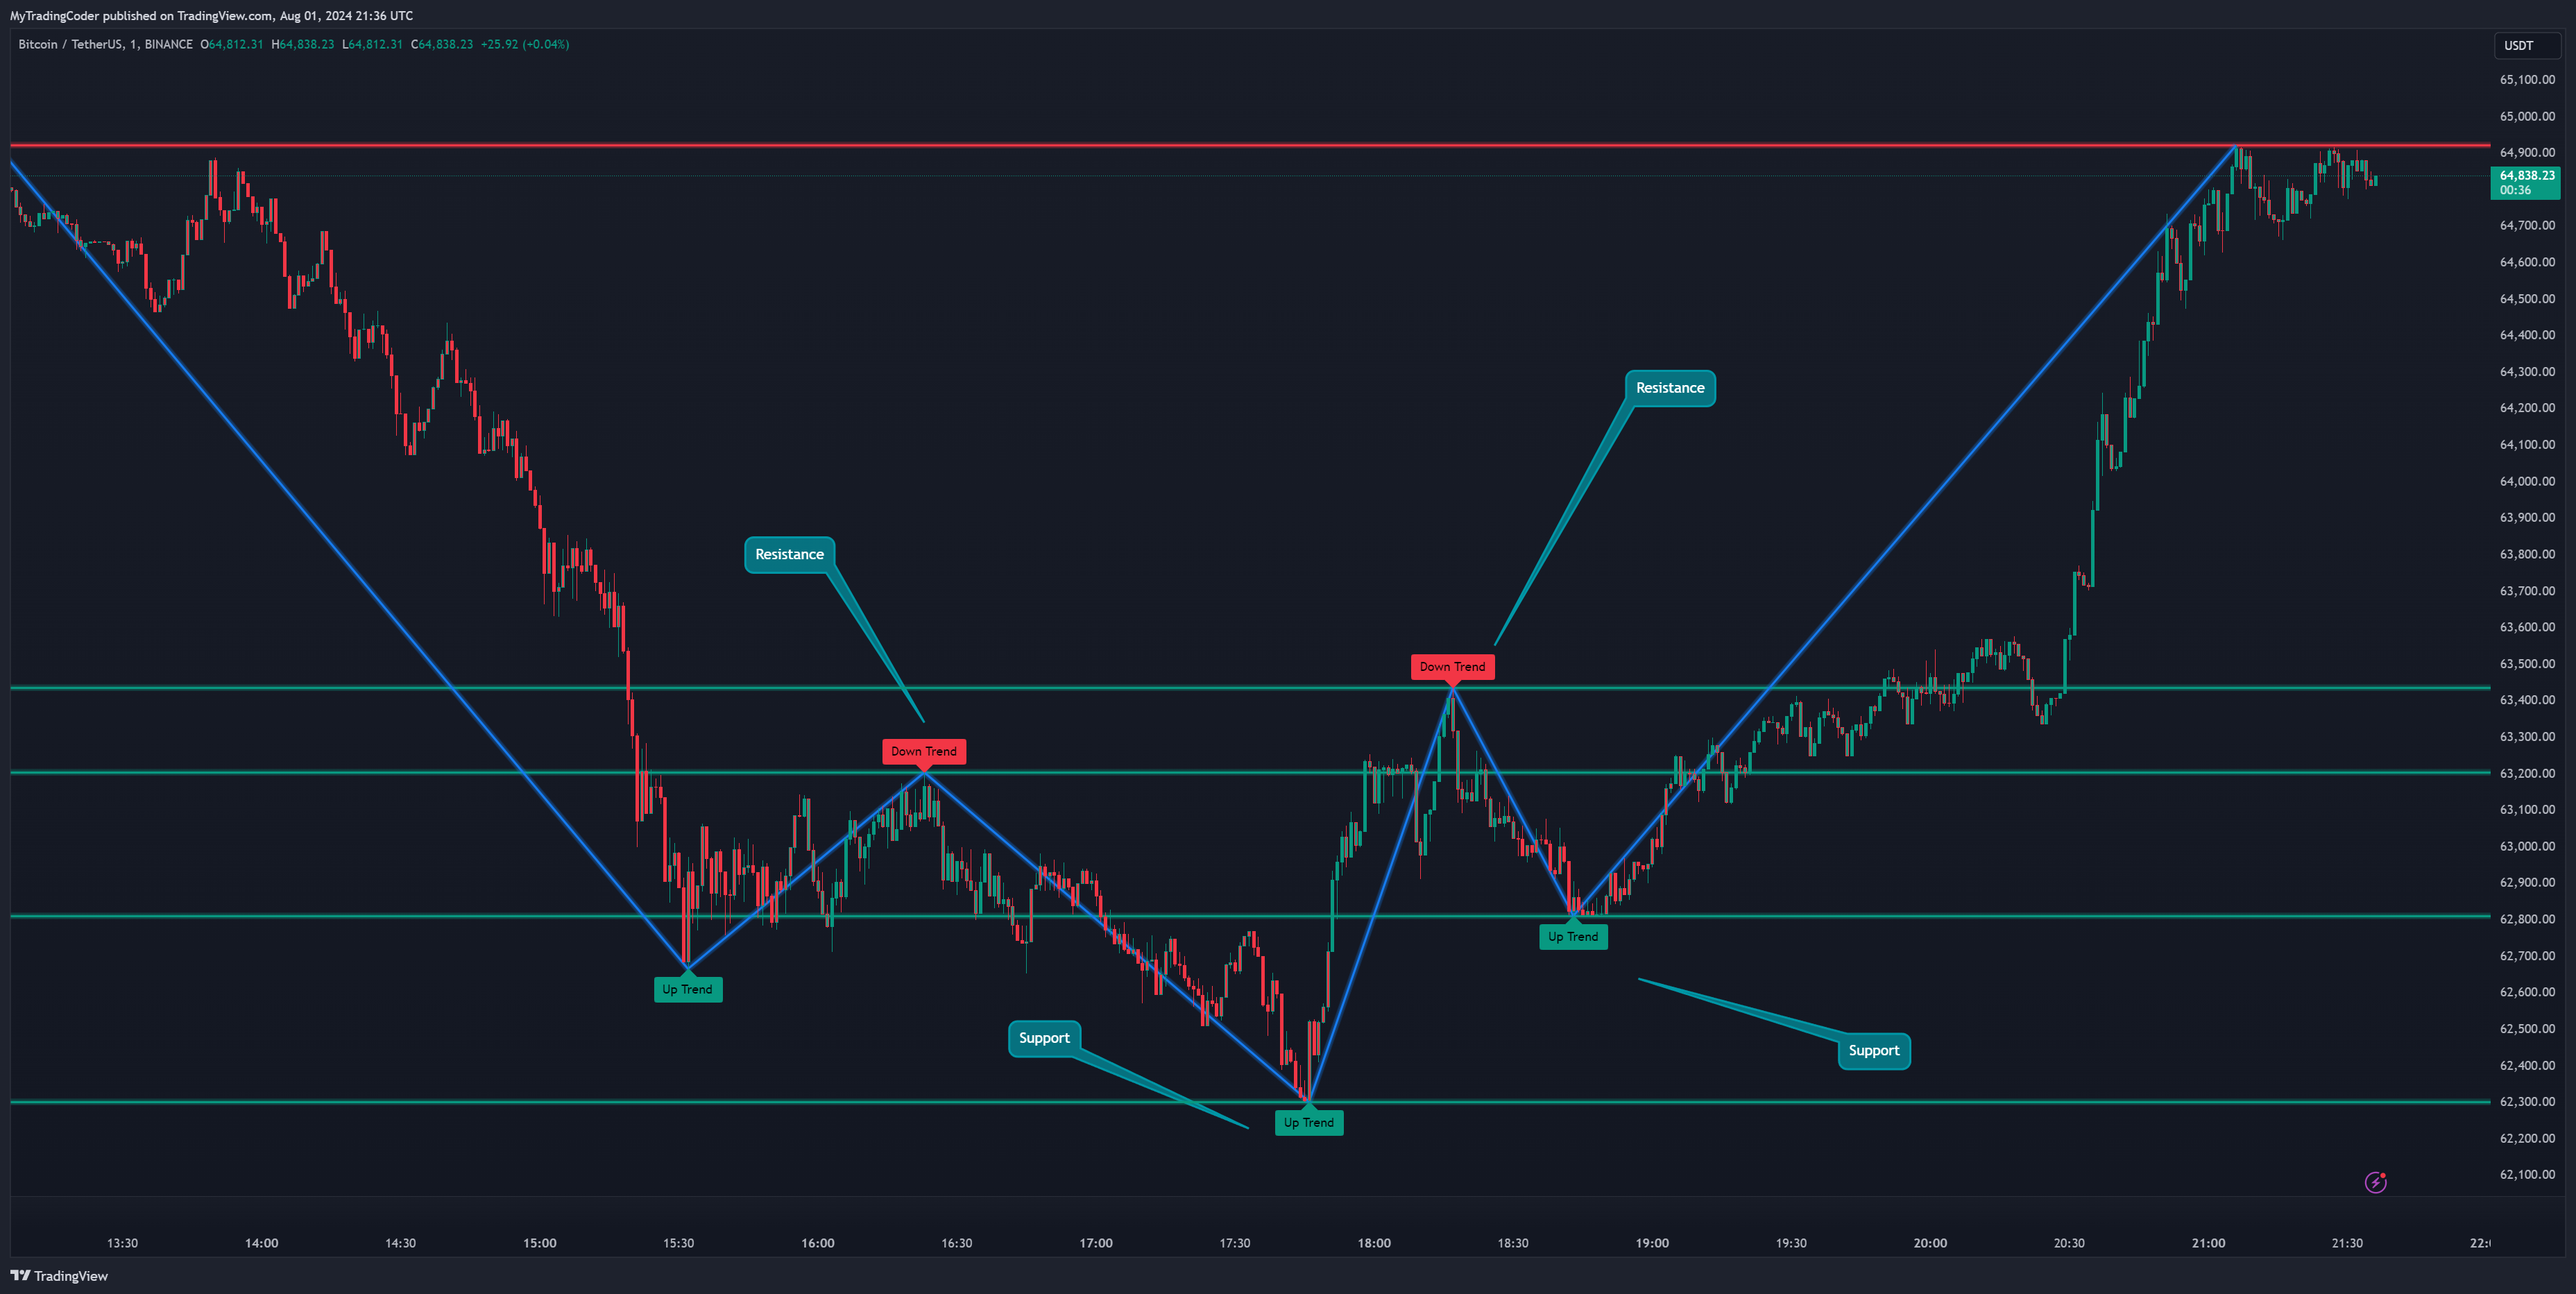The height and width of the screenshot is (1294, 2576).
Task: Click the 62,300.00 price axis label
Action: click(2527, 1102)
